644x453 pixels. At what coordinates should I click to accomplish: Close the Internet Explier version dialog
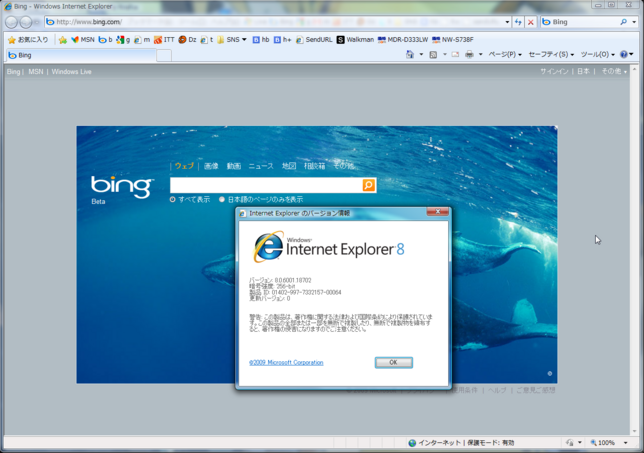437,212
